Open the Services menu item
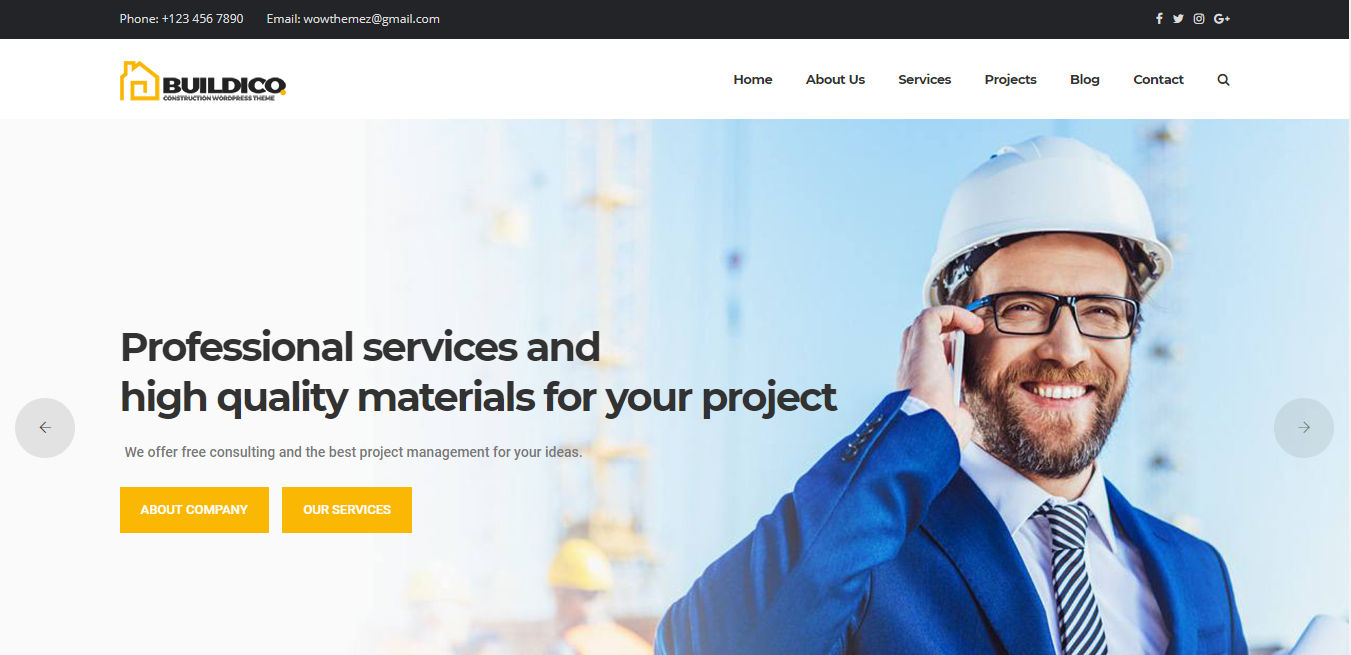Image resolution: width=1351 pixels, height=655 pixels. pyautogui.click(x=925, y=80)
